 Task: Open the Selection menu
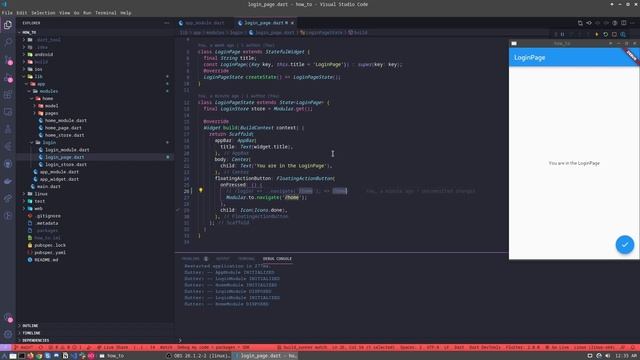(43, 13)
